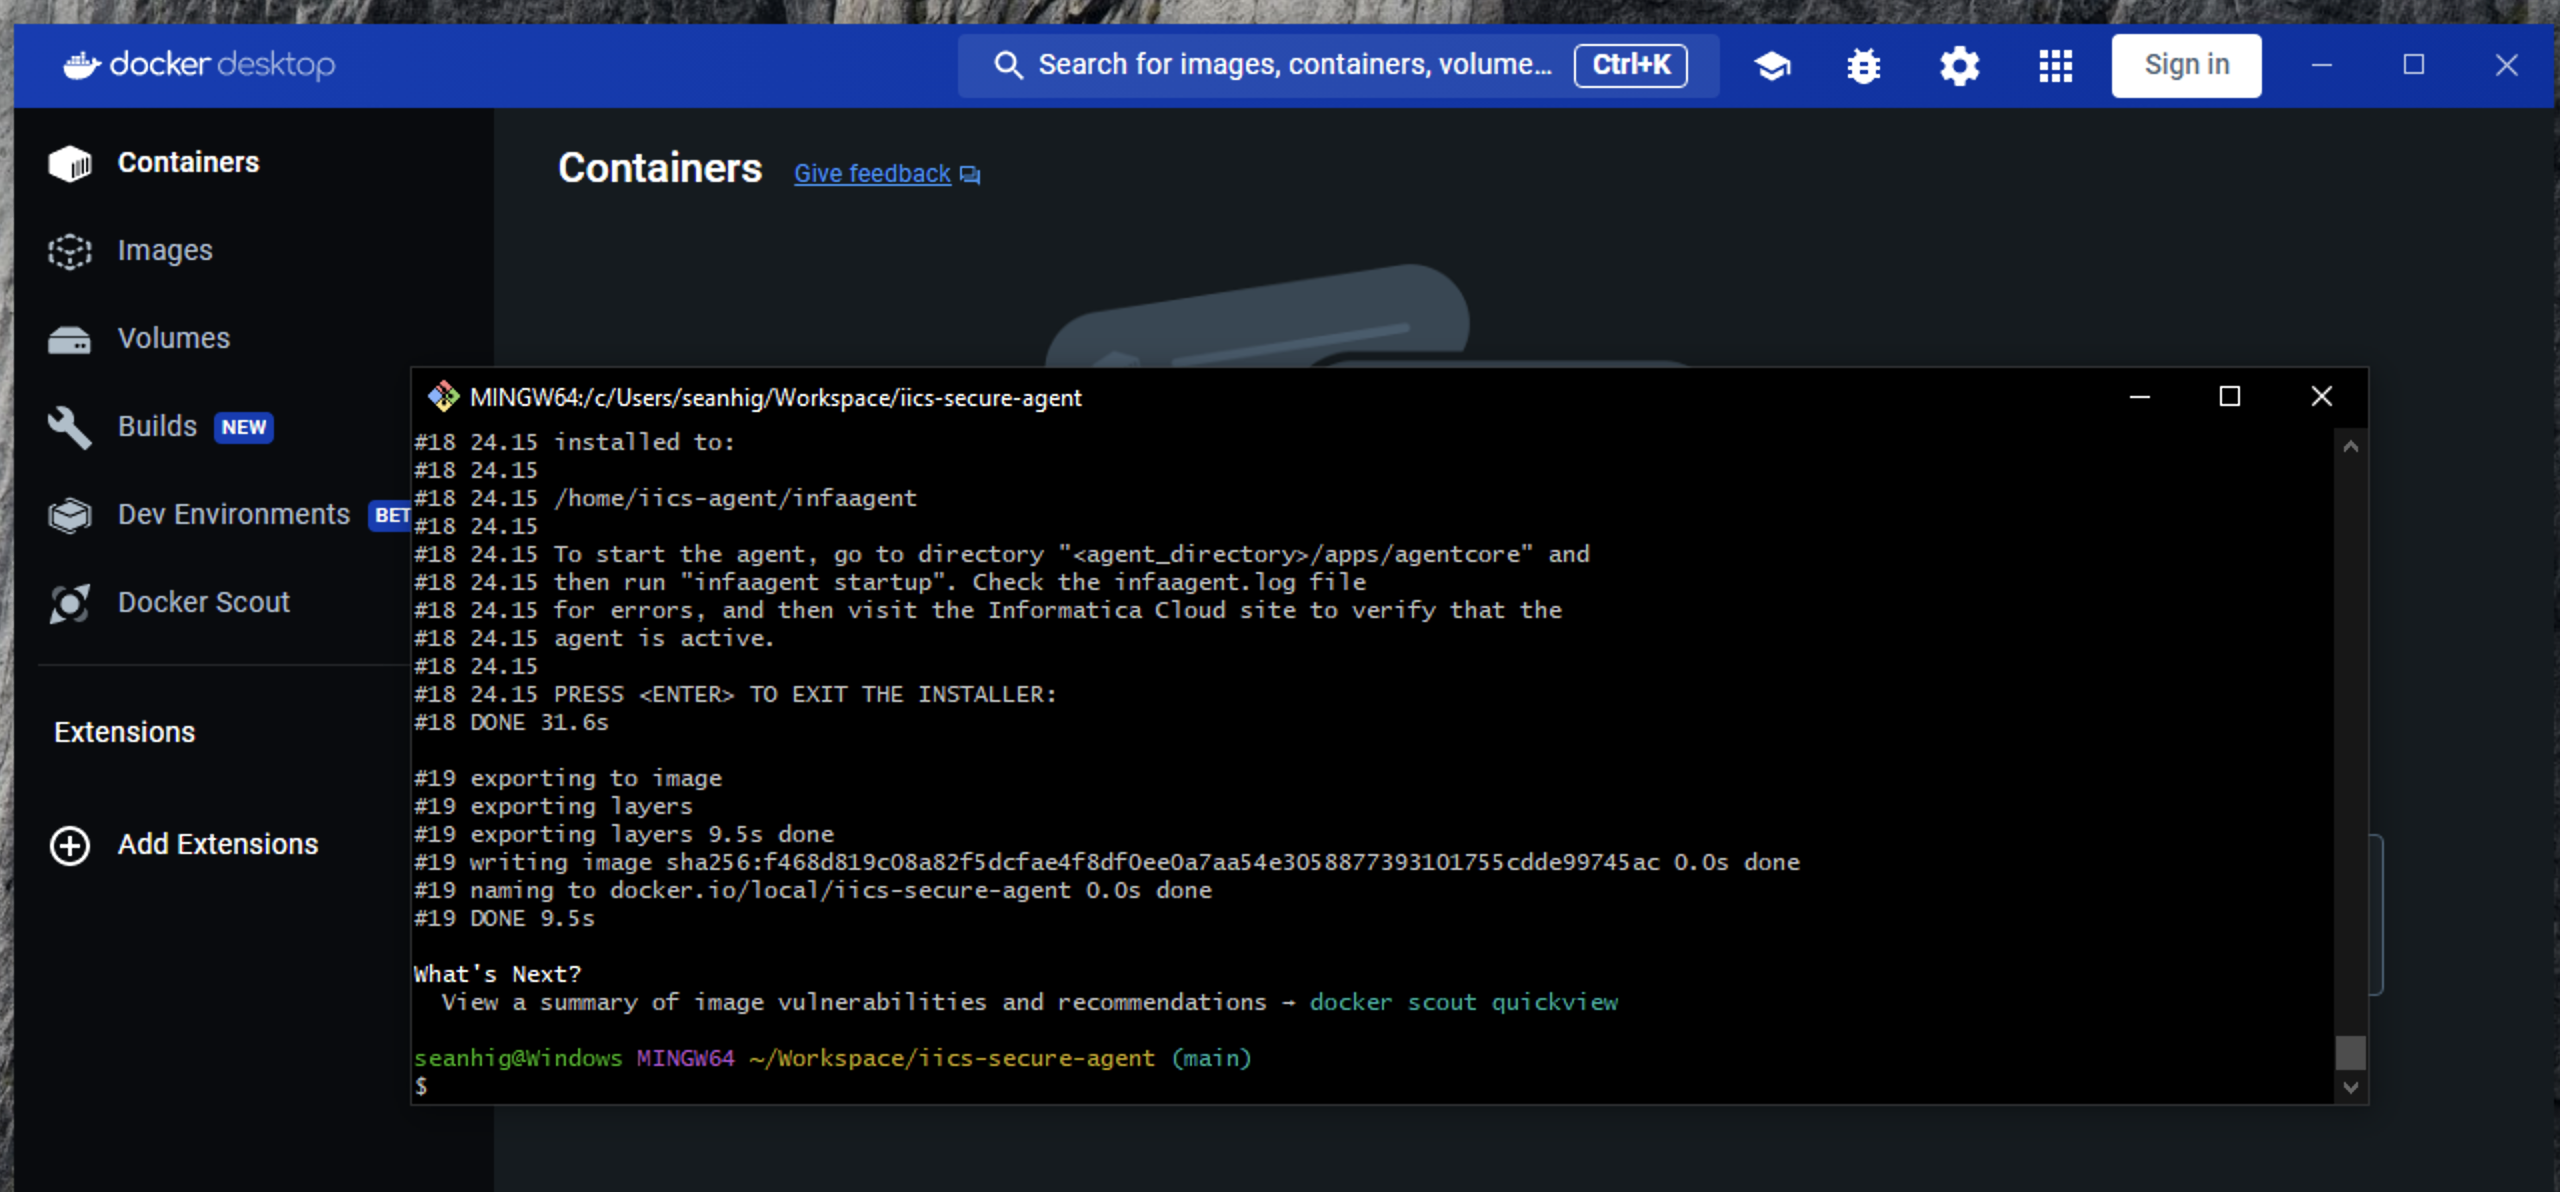Viewport: 2560px width, 1192px height.
Task: Click the terminal scrollbar thumb
Action: click(x=2350, y=1053)
